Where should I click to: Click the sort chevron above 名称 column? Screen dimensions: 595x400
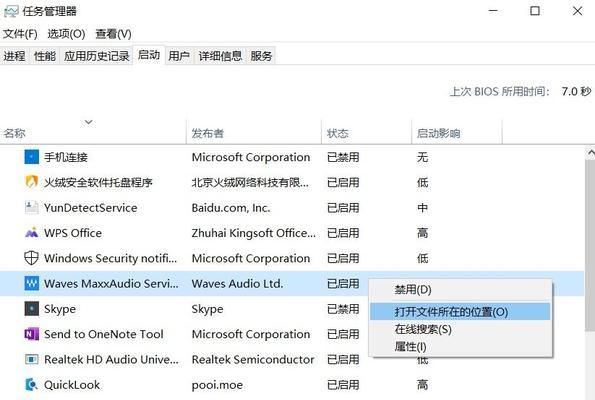point(88,122)
